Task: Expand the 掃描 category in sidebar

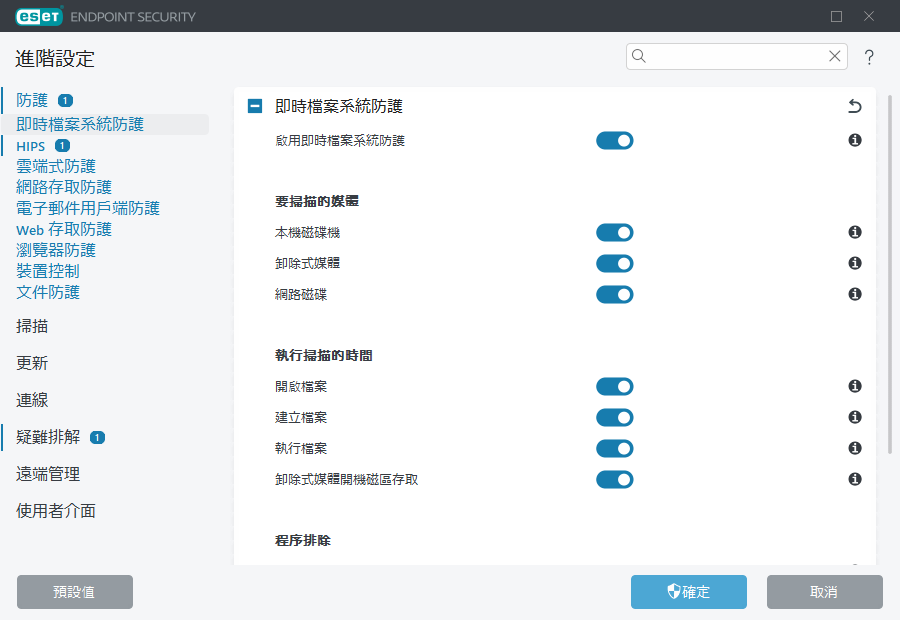Action: tap(32, 326)
